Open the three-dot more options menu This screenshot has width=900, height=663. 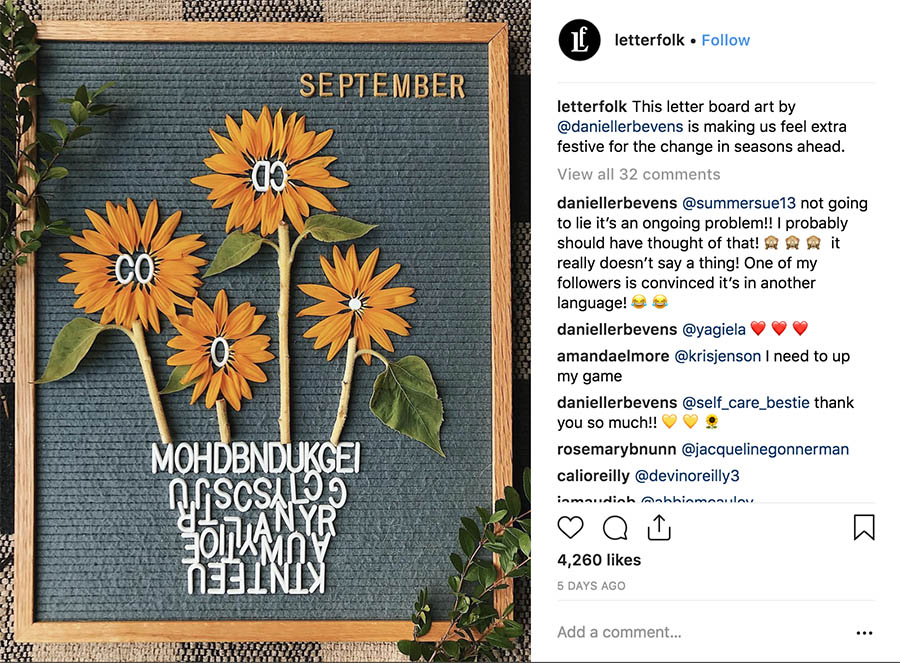pos(864,632)
